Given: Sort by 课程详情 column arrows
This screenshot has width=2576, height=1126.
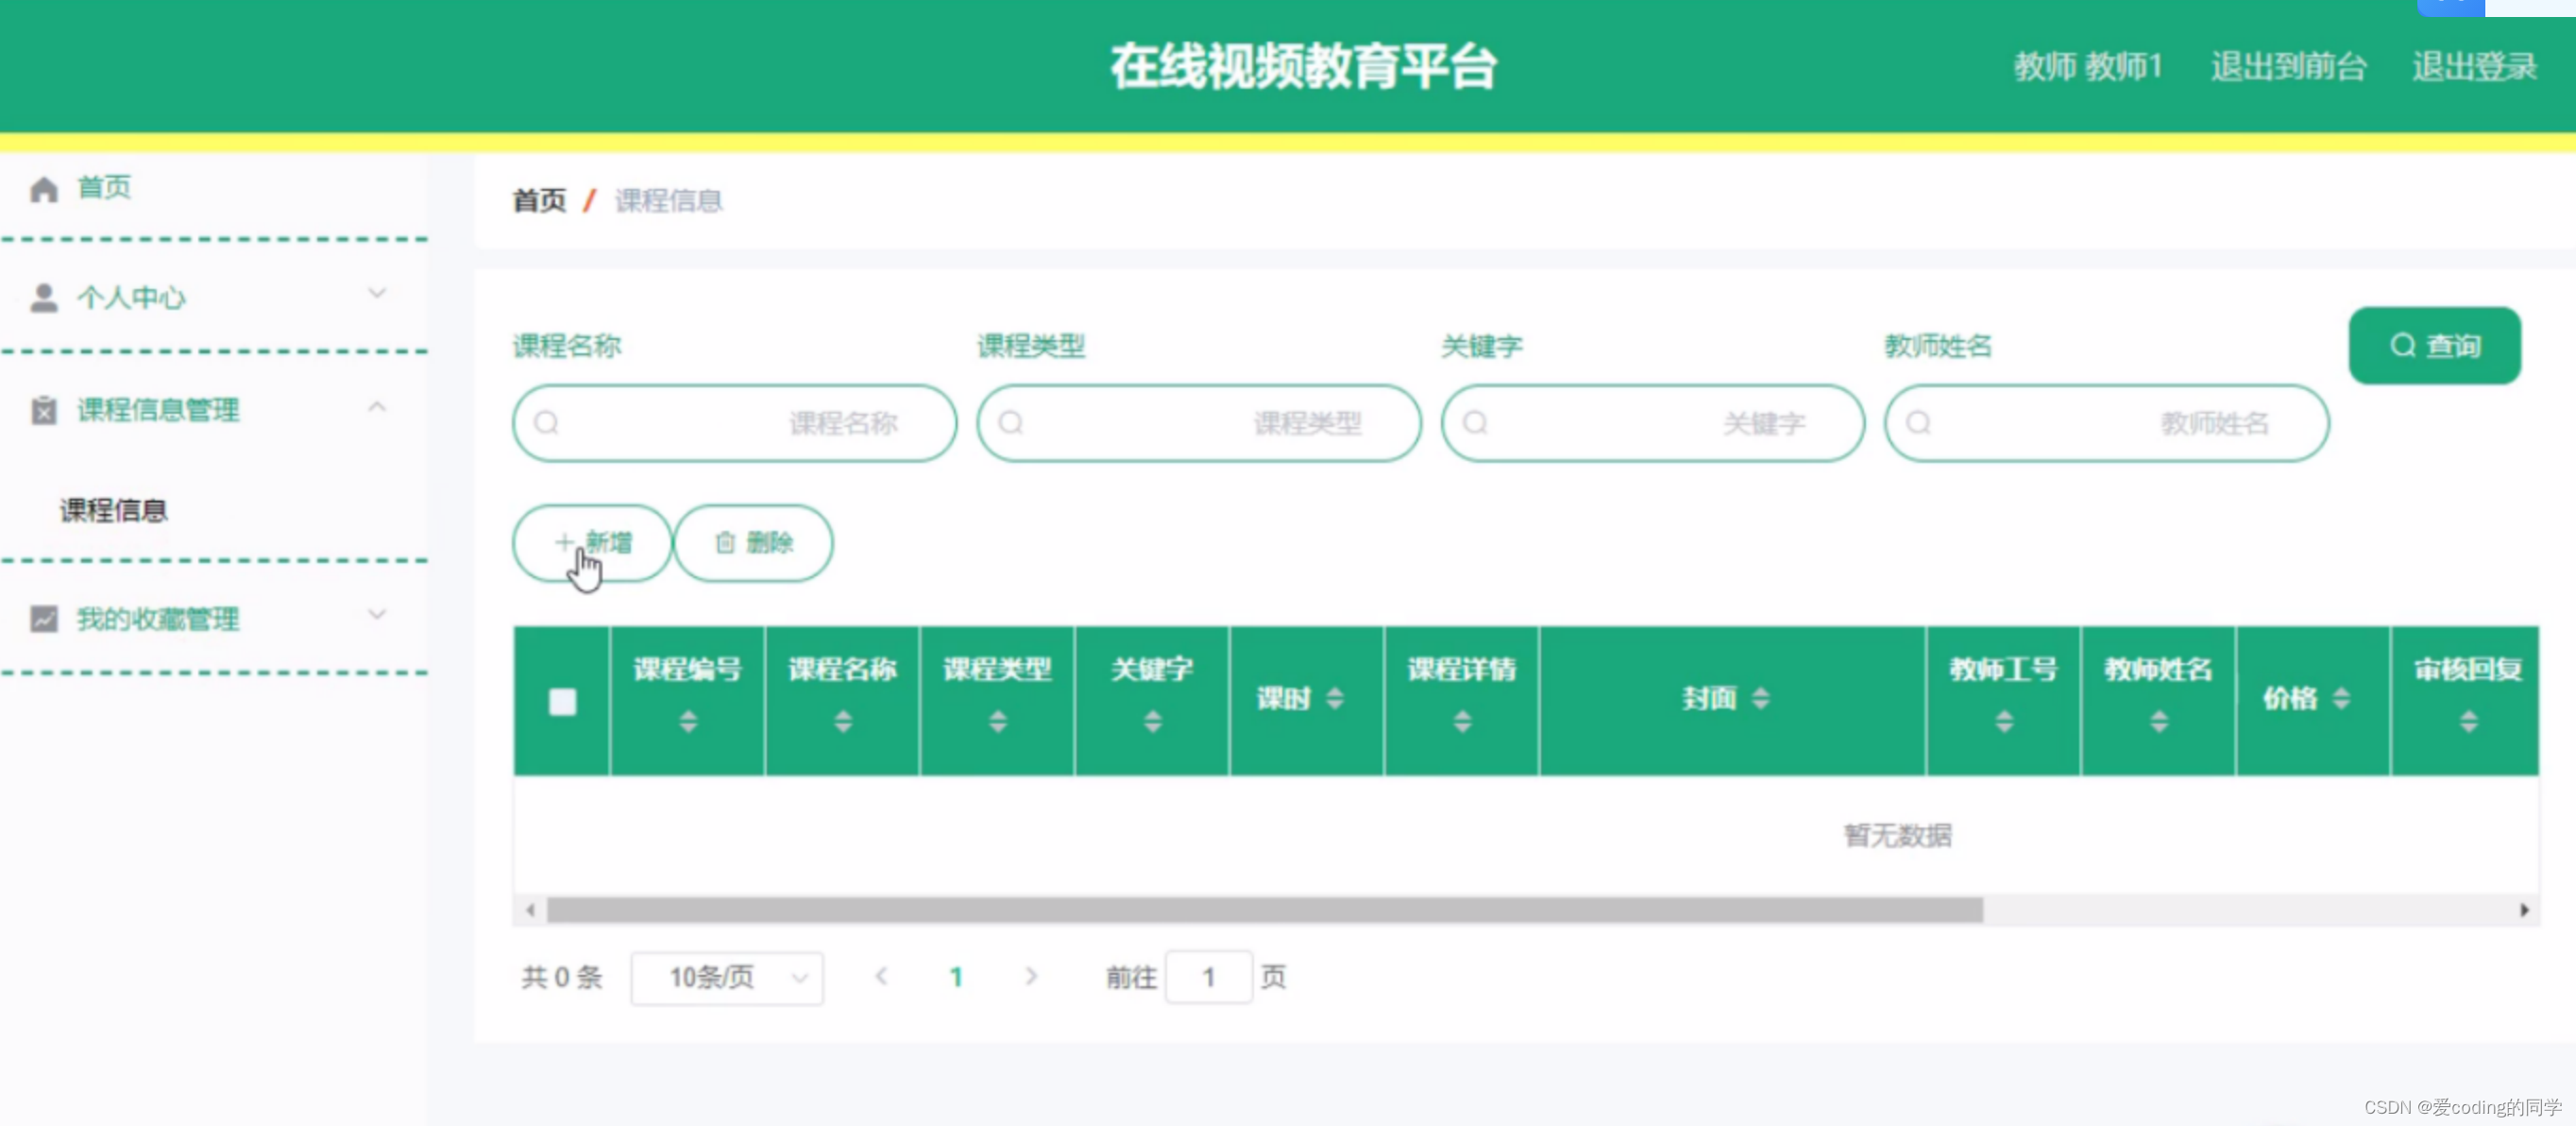Looking at the screenshot, I should (1462, 721).
